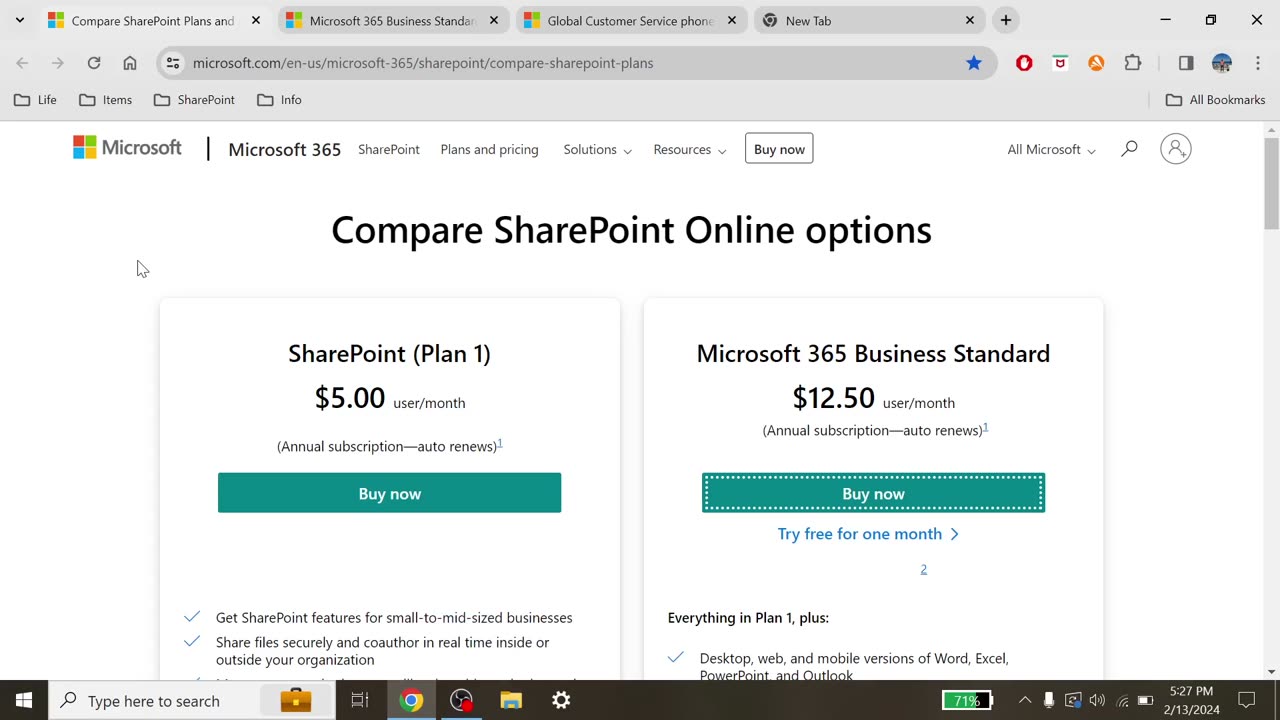The height and width of the screenshot is (720, 1280).
Task: Open the tab search dropdown arrow
Action: pyautogui.click(x=19, y=20)
